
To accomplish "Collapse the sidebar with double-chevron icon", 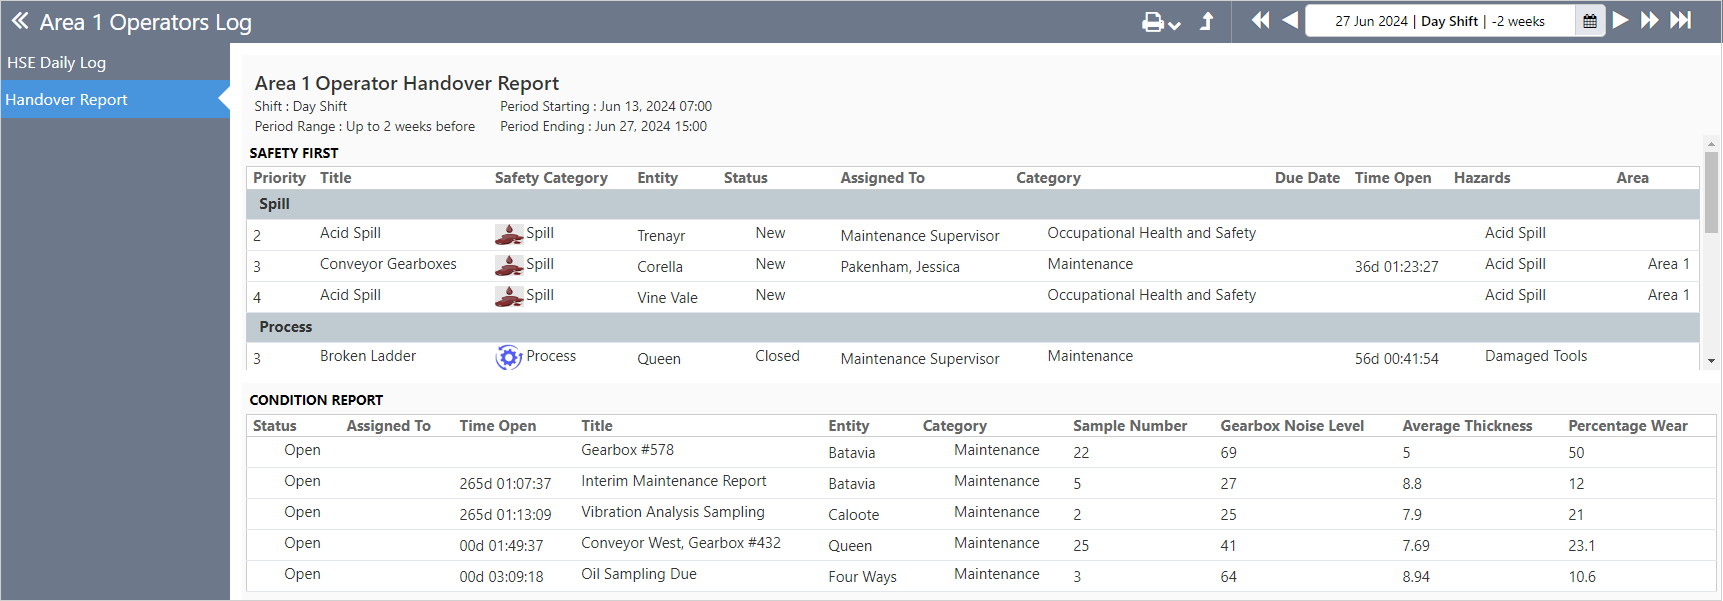I will tap(20, 21).
